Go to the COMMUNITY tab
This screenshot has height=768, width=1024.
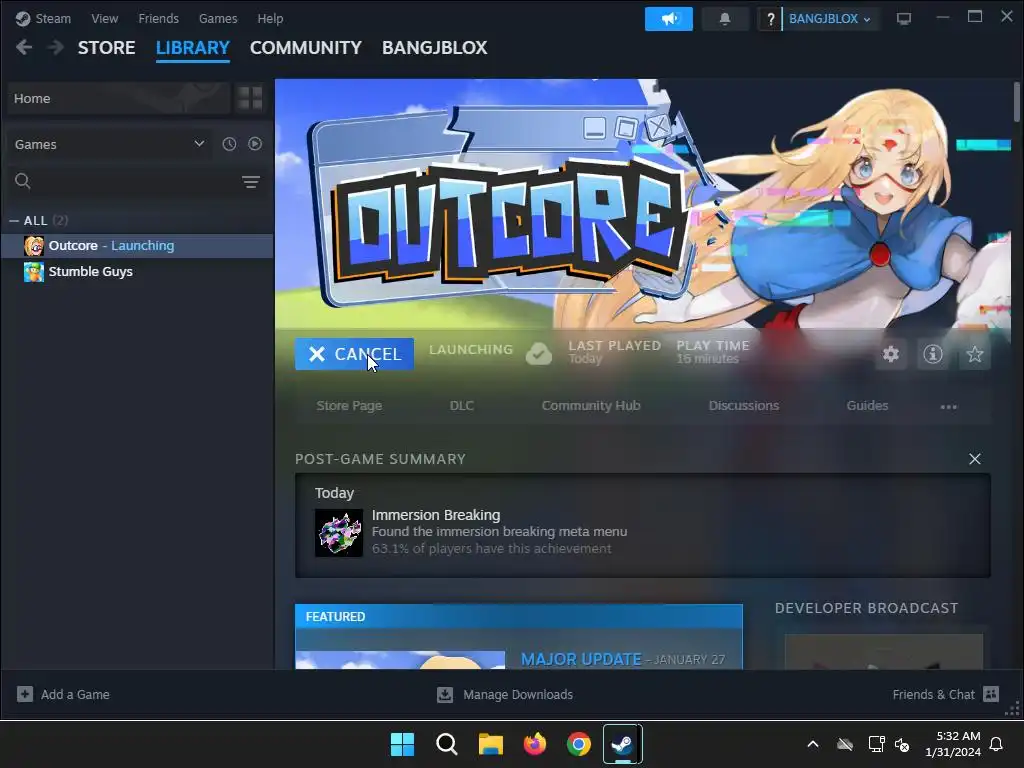pyautogui.click(x=306, y=48)
